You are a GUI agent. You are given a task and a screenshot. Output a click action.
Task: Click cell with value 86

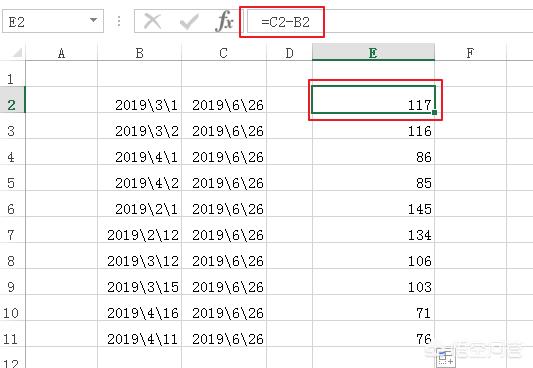(373, 152)
